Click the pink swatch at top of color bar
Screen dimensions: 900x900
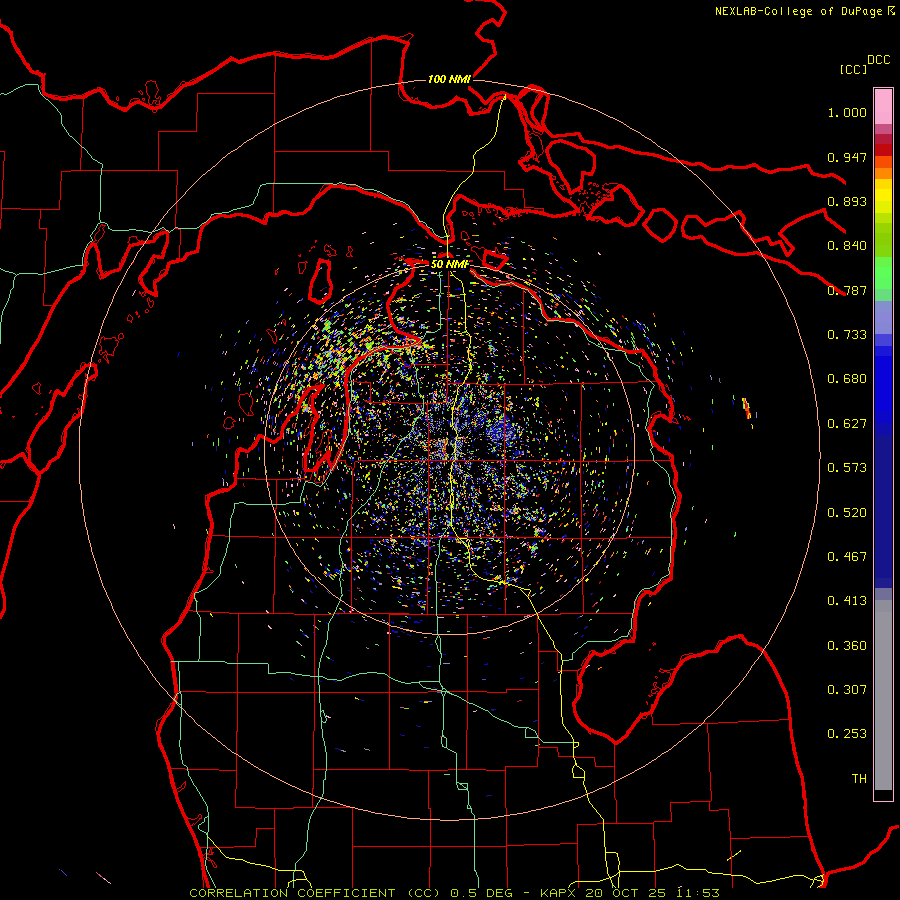click(883, 106)
